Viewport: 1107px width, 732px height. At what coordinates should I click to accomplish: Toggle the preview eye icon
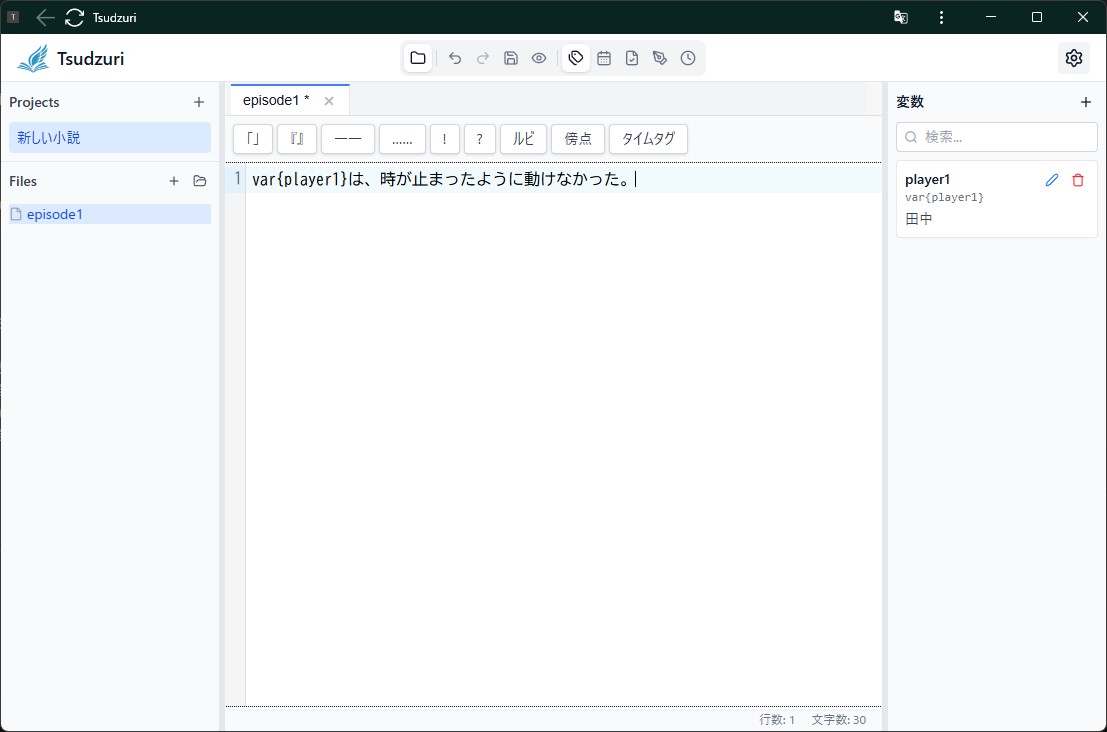pos(539,58)
